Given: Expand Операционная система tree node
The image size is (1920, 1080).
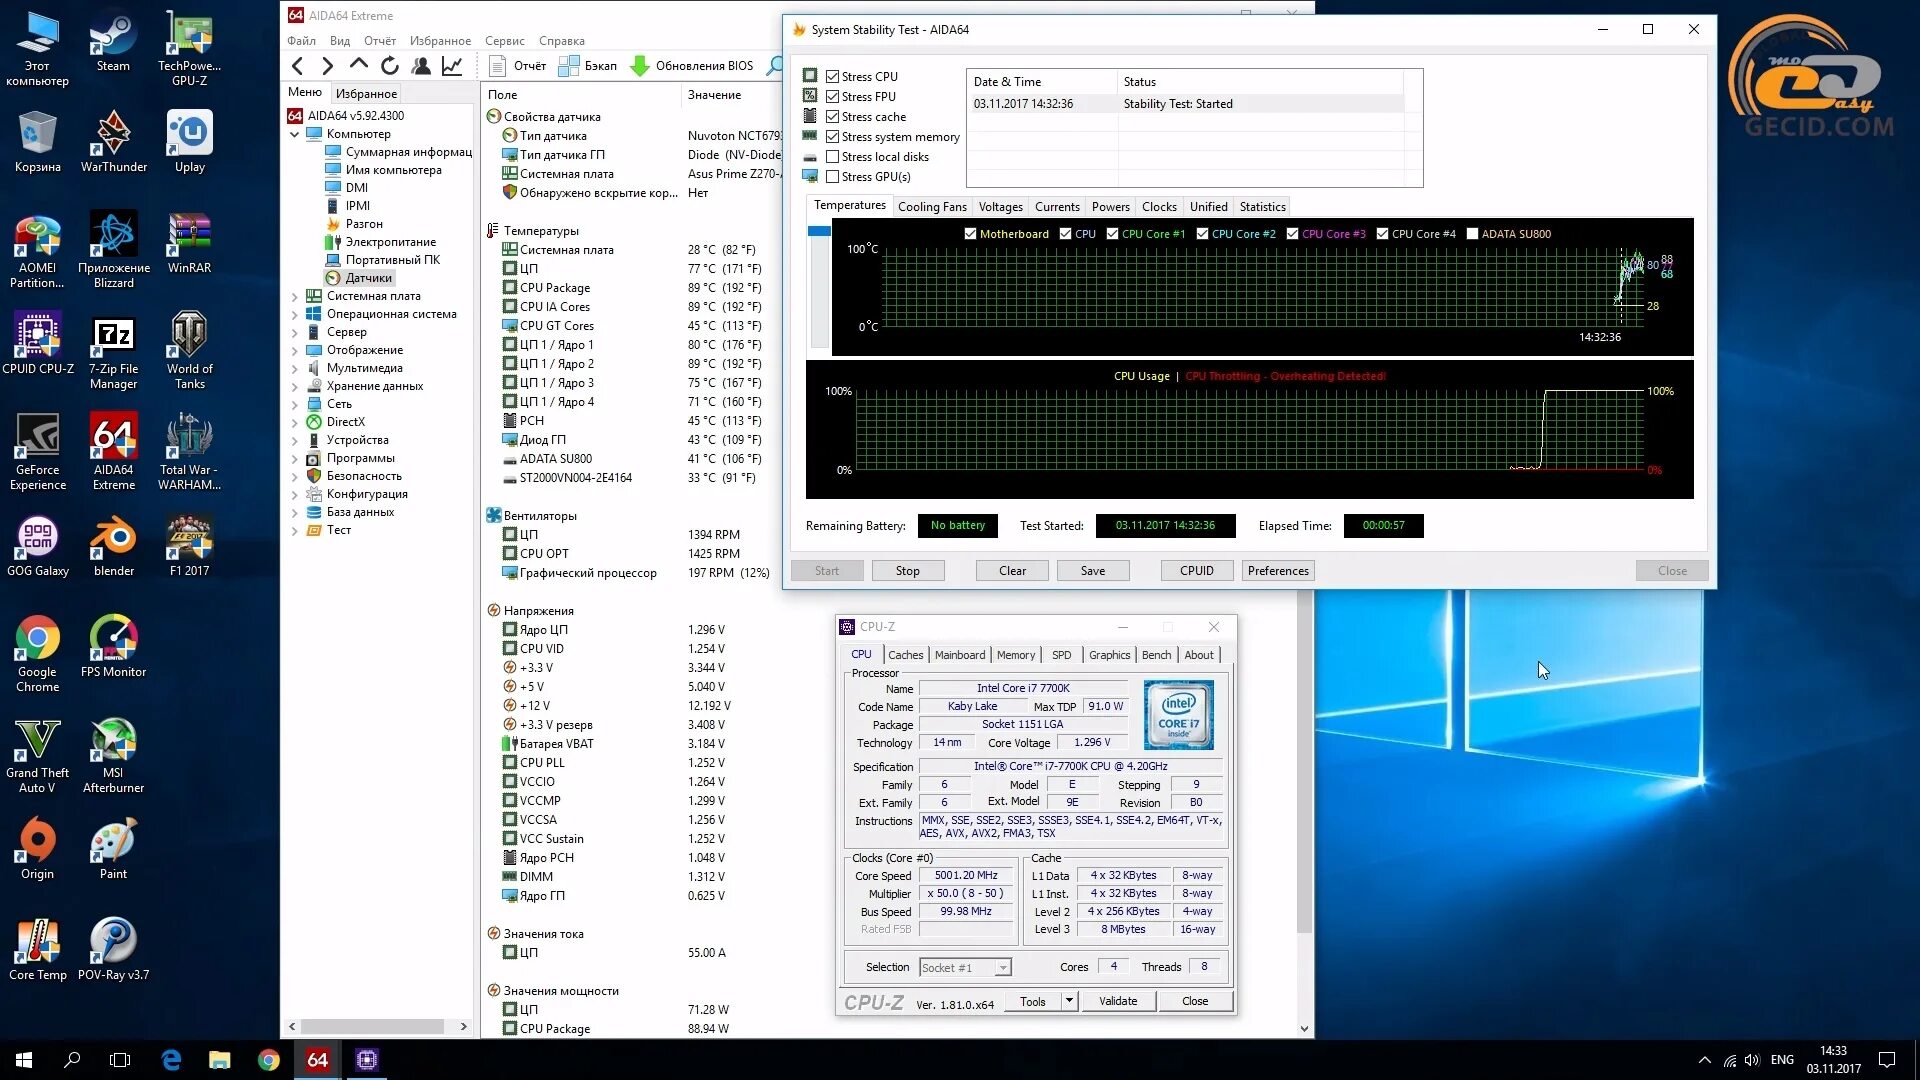Looking at the screenshot, I should (295, 314).
